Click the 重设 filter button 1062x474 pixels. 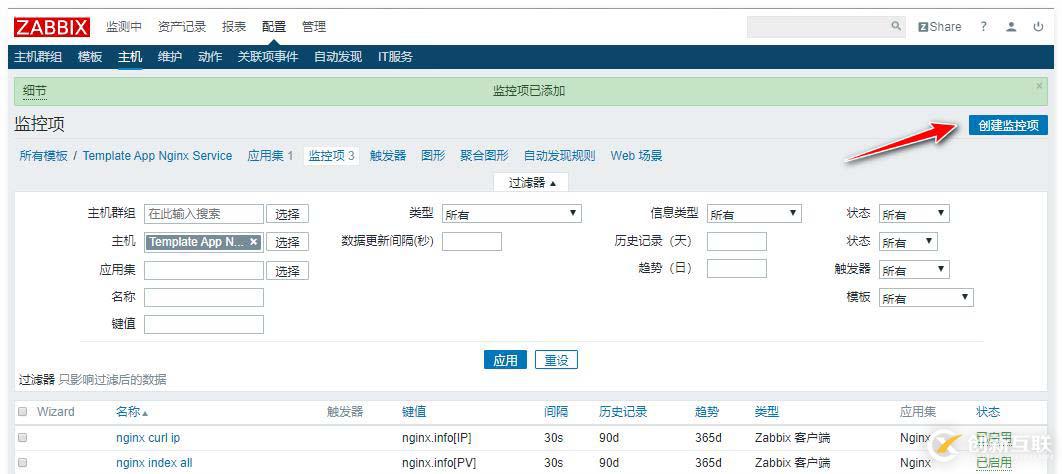pos(556,360)
